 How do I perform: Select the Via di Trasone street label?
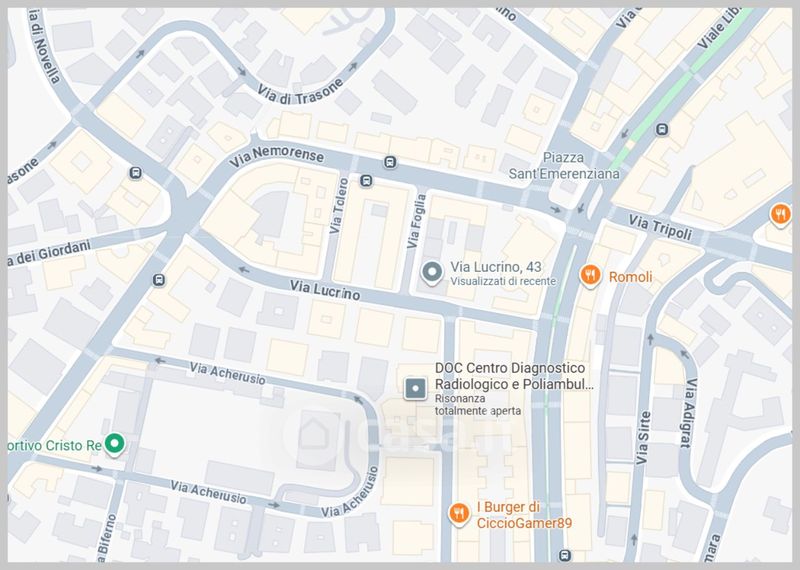pos(299,92)
